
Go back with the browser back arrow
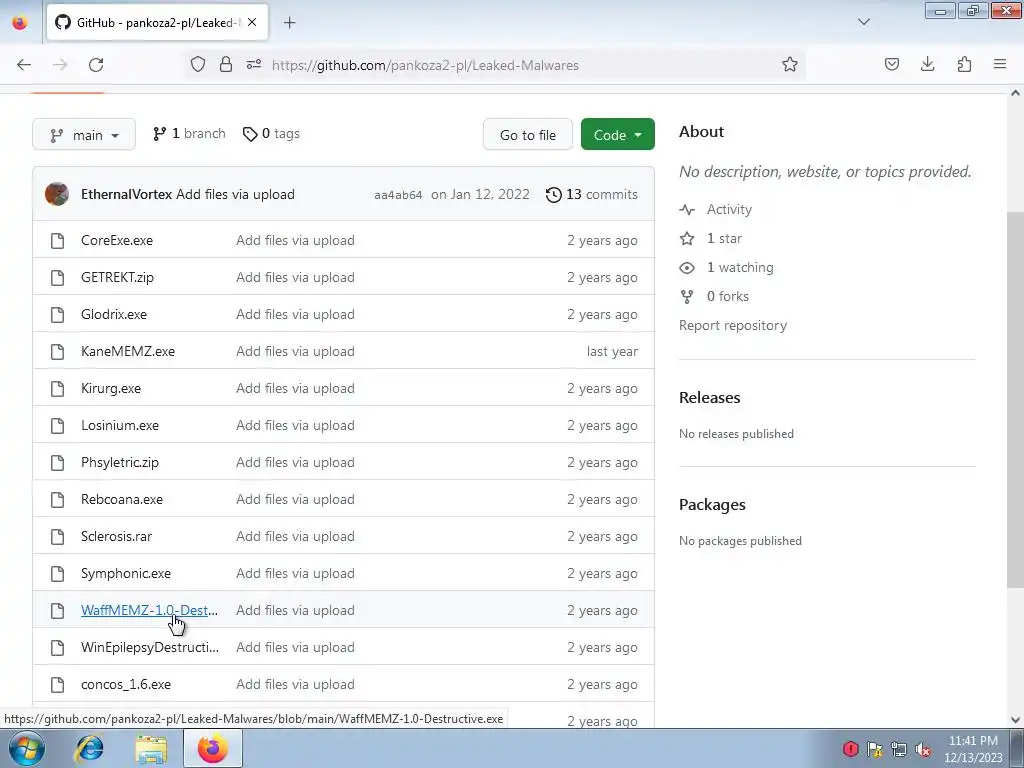(x=24, y=65)
